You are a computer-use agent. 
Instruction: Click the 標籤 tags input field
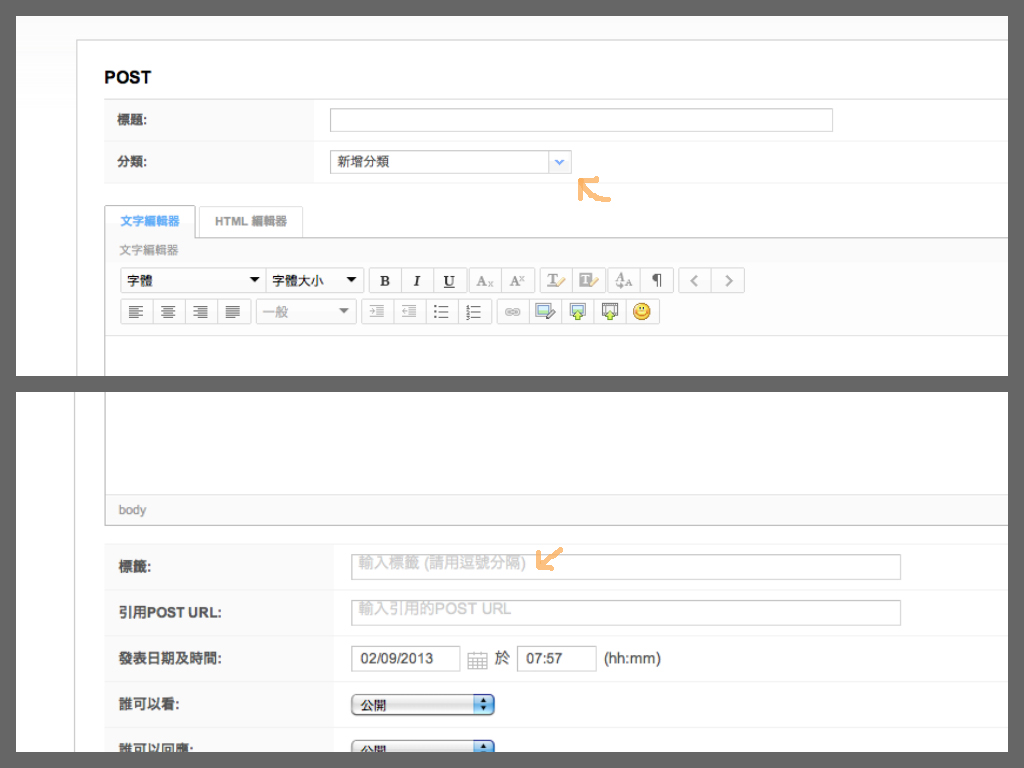[626, 567]
